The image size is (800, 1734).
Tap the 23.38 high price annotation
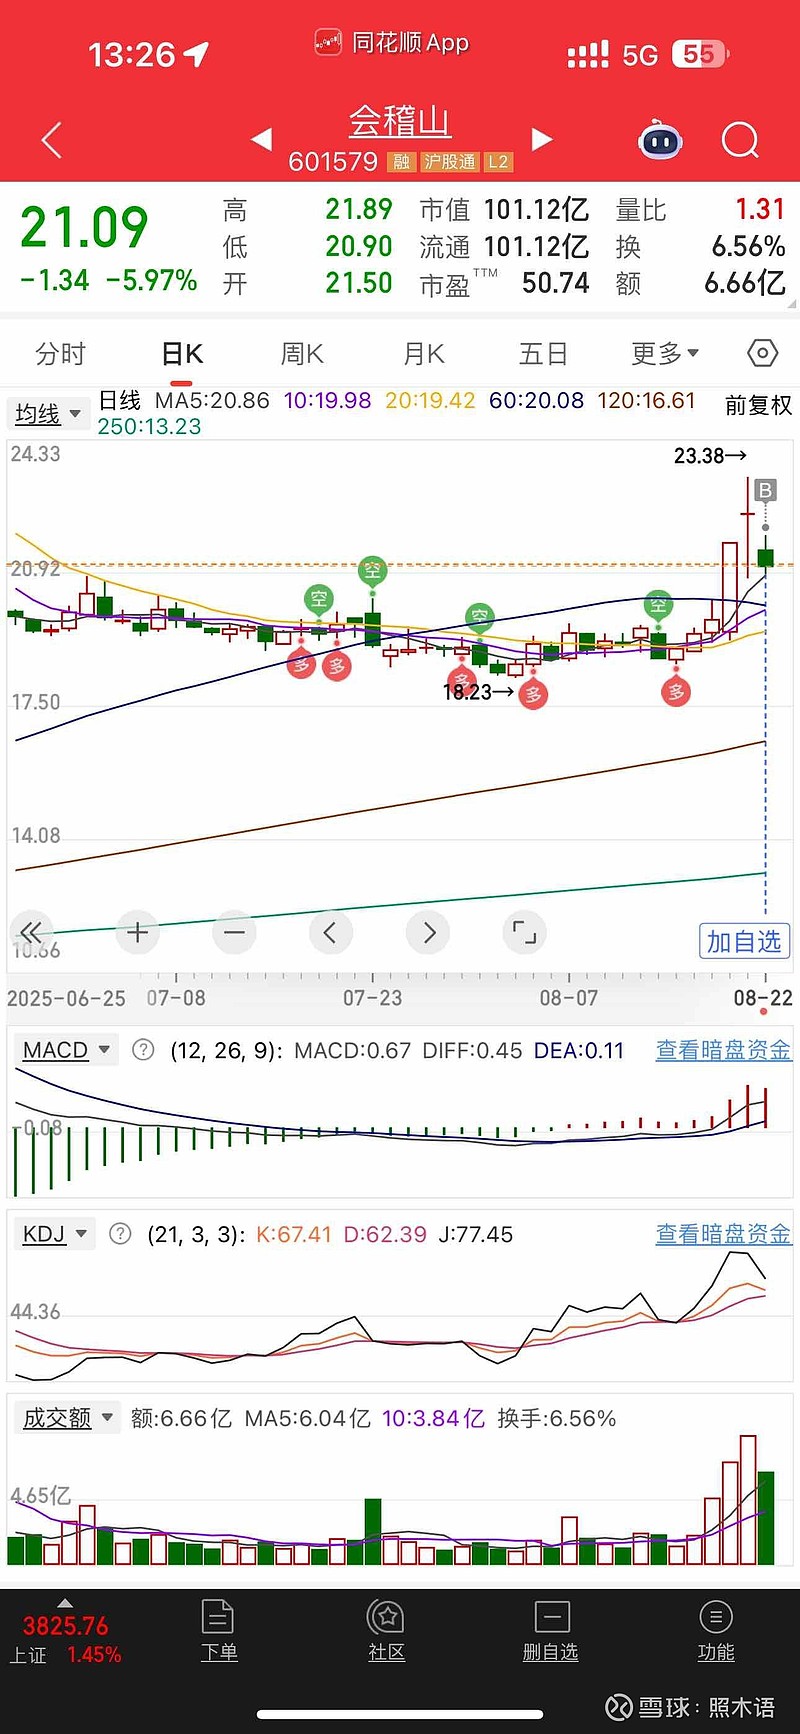710,456
